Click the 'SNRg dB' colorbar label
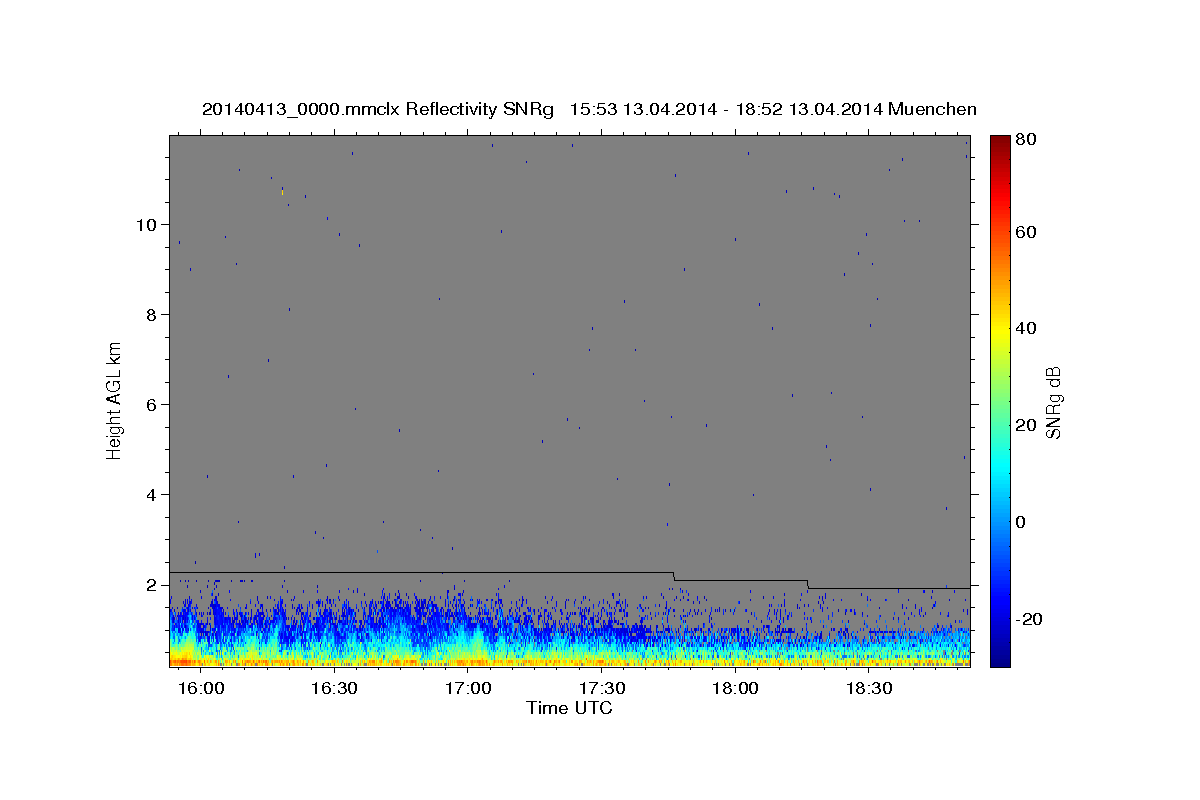 [x=1053, y=402]
